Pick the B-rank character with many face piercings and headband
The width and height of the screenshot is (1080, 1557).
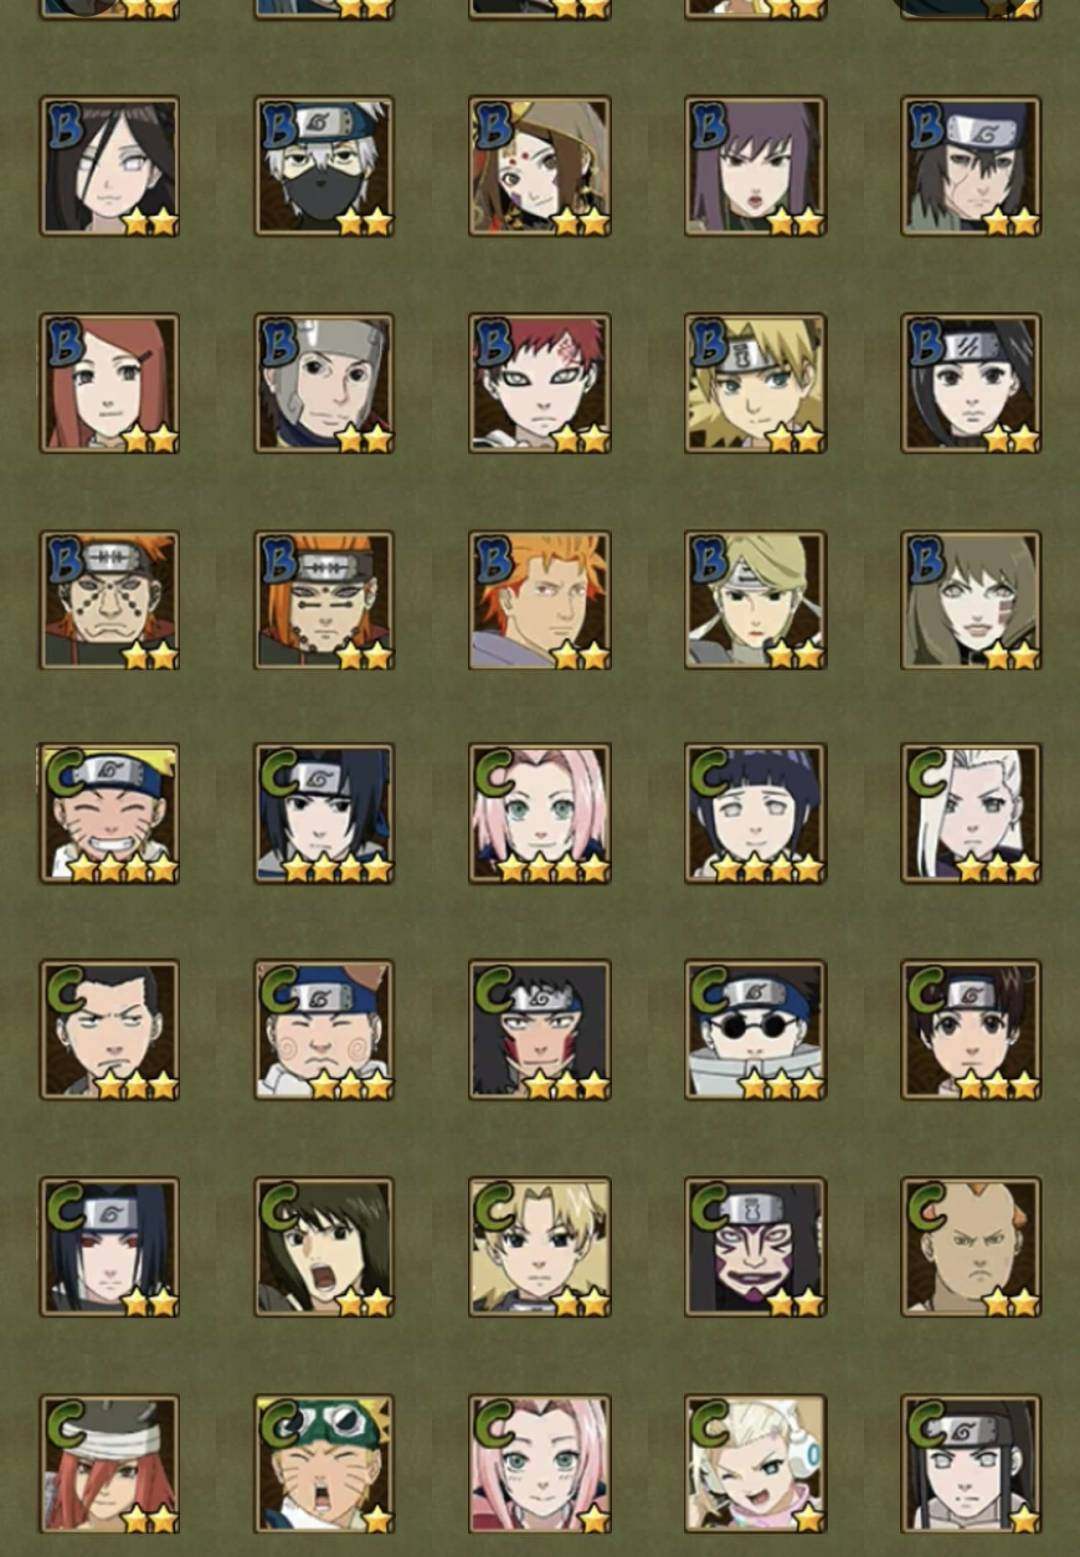coord(109,600)
